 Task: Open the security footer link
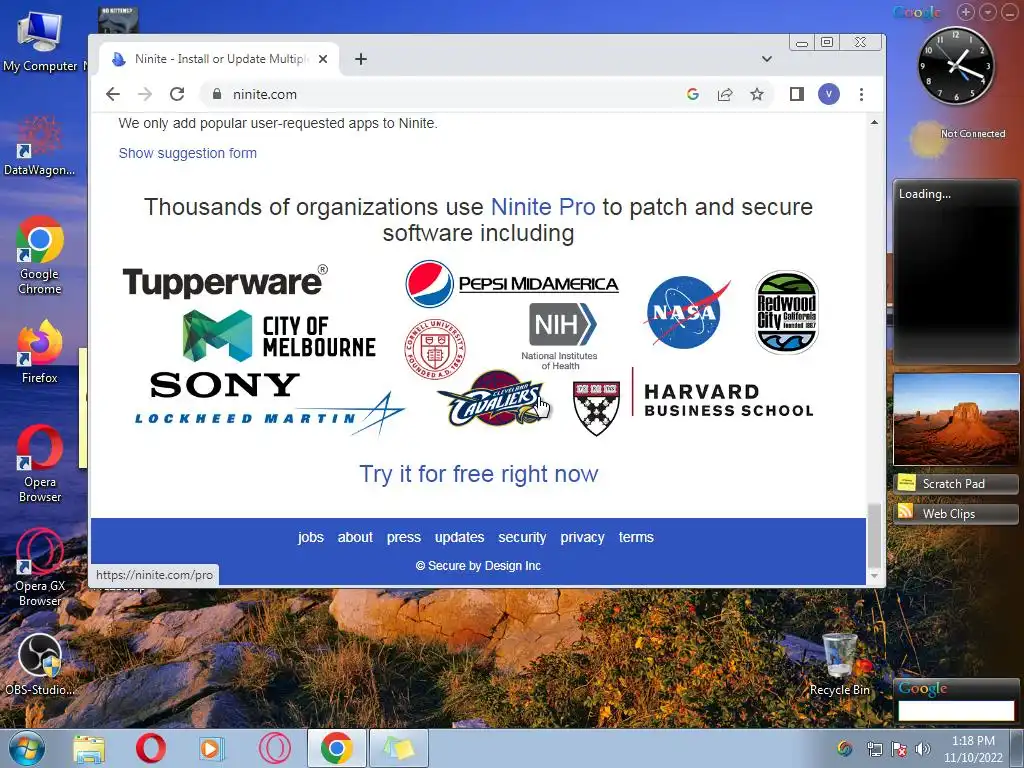coord(522,537)
